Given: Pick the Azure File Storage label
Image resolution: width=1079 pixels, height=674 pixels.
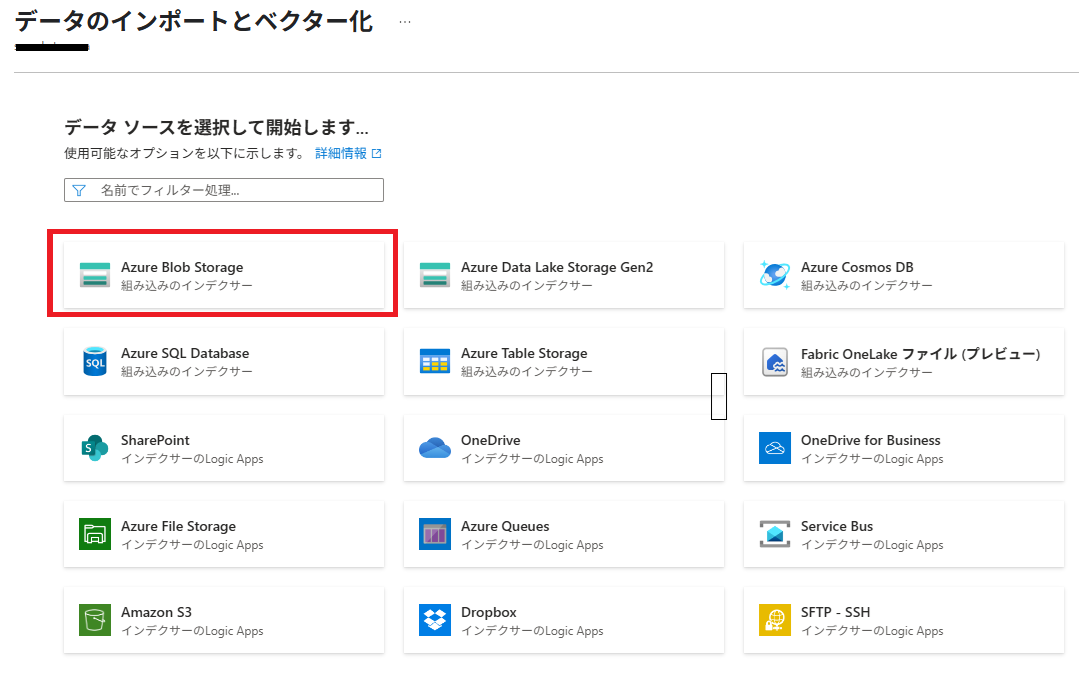Looking at the screenshot, I should coord(178,526).
